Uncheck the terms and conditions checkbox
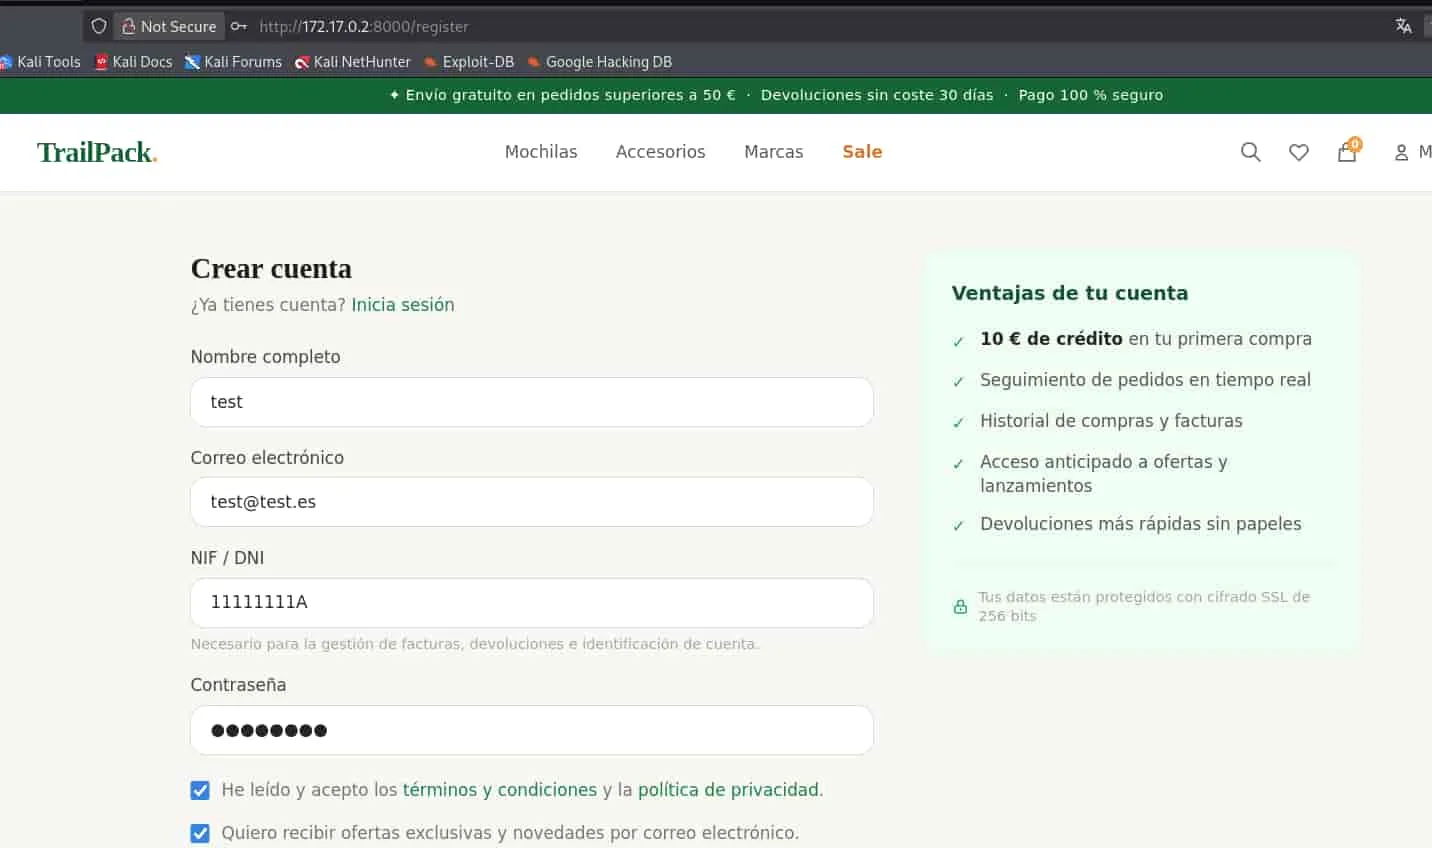The height and width of the screenshot is (848, 1432). 200,790
